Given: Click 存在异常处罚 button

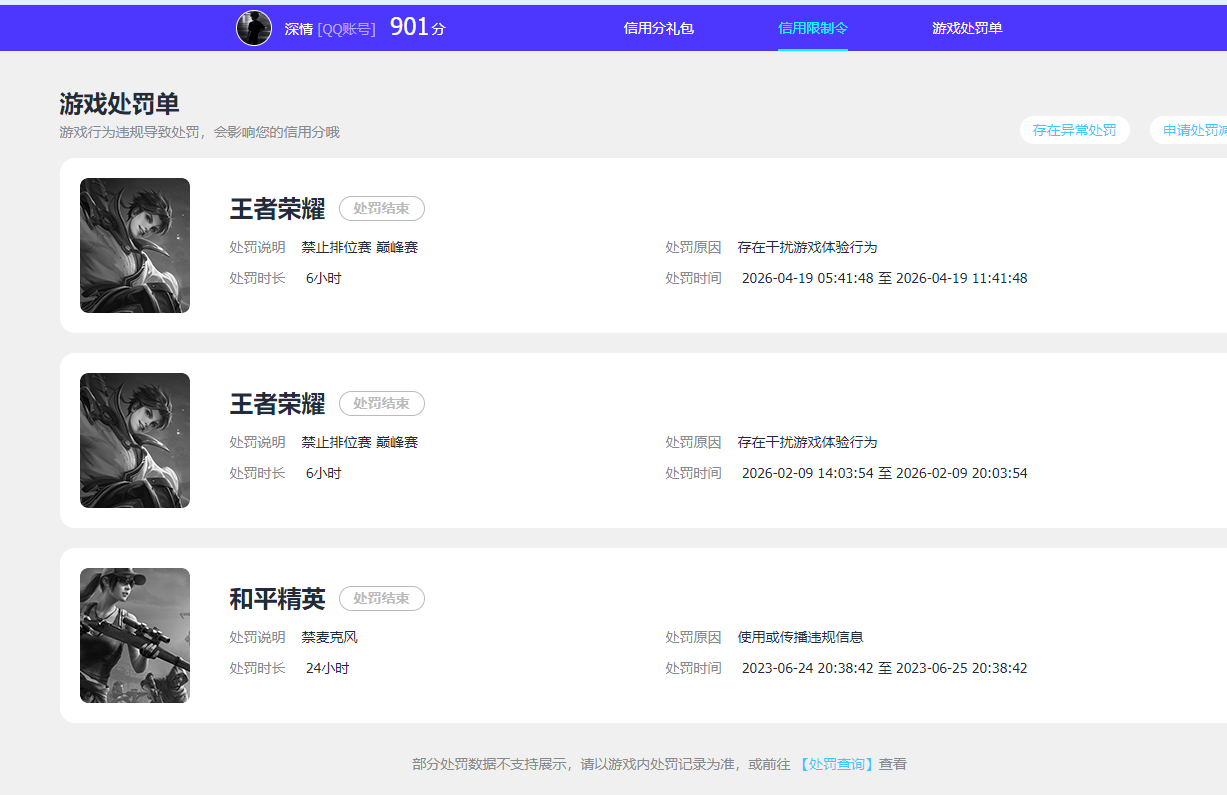Looking at the screenshot, I should pos(1074,130).
